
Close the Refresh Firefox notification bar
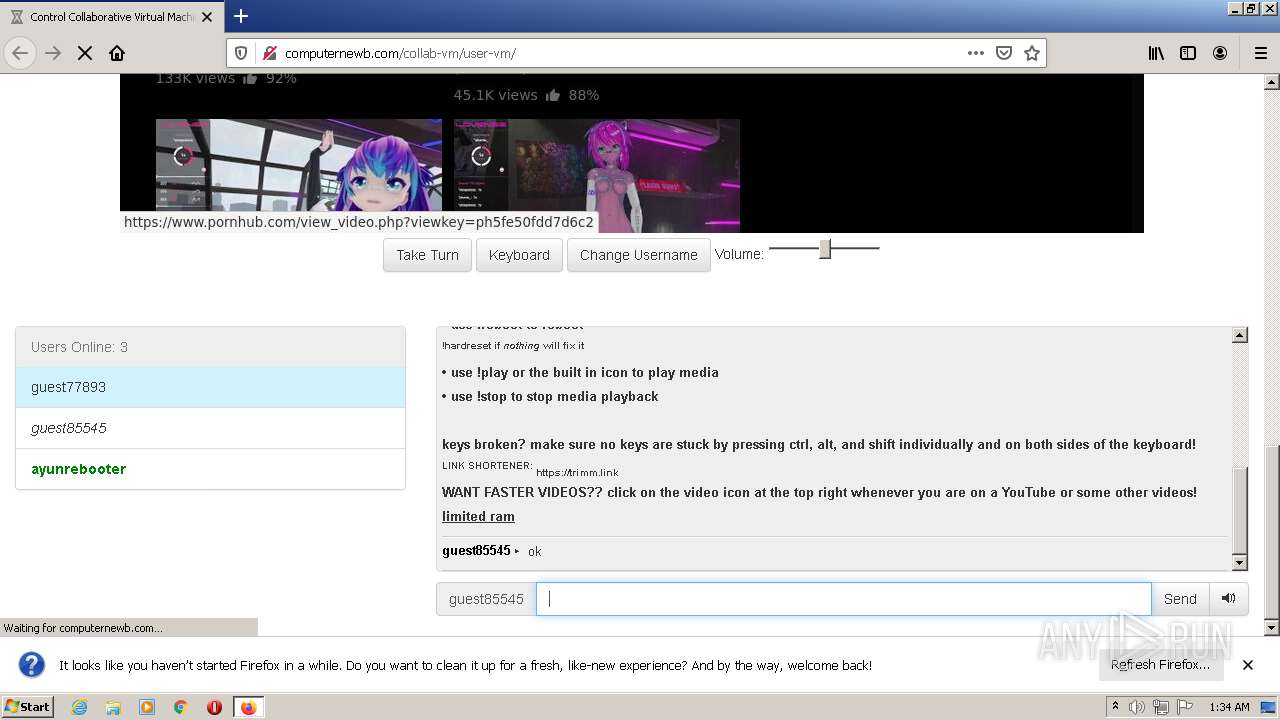(1248, 665)
